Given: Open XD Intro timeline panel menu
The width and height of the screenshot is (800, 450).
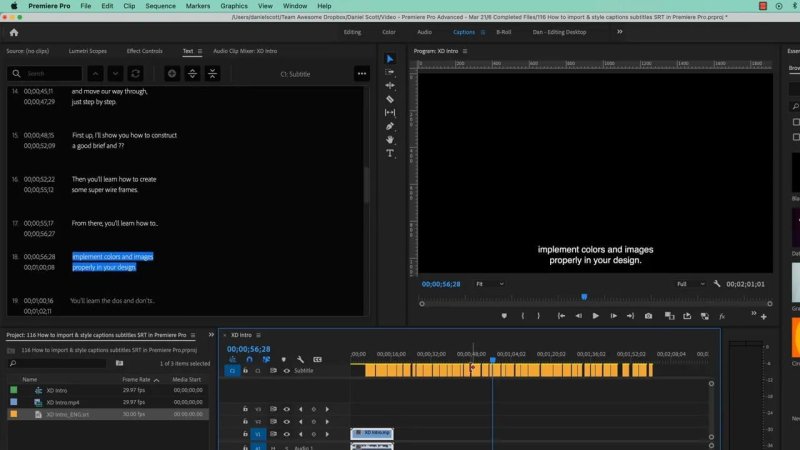Looking at the screenshot, I should pos(259,335).
